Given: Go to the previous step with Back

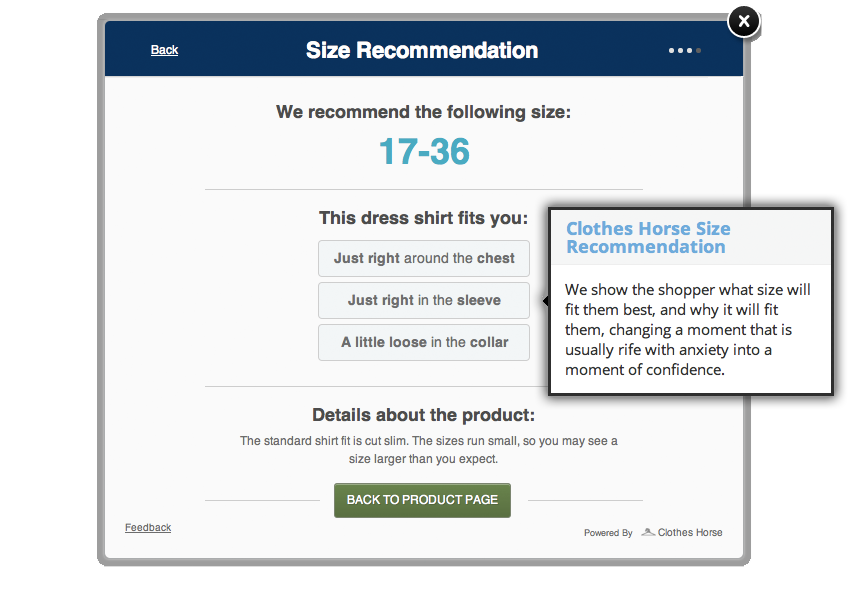Looking at the screenshot, I should [x=164, y=50].
